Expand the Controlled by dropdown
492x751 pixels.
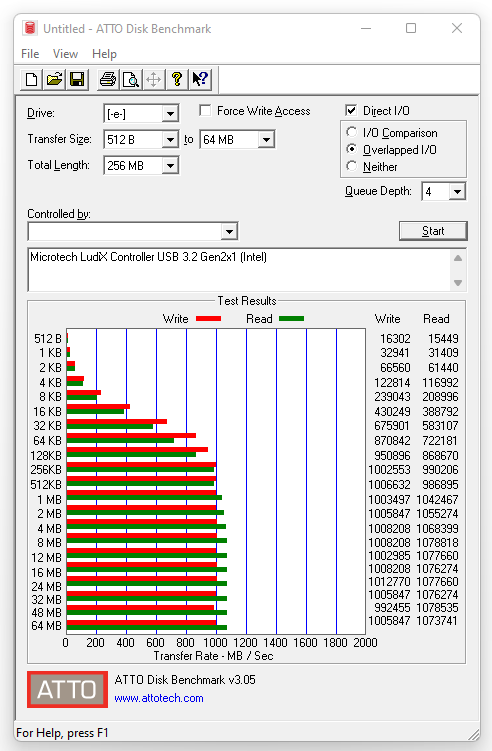229,232
